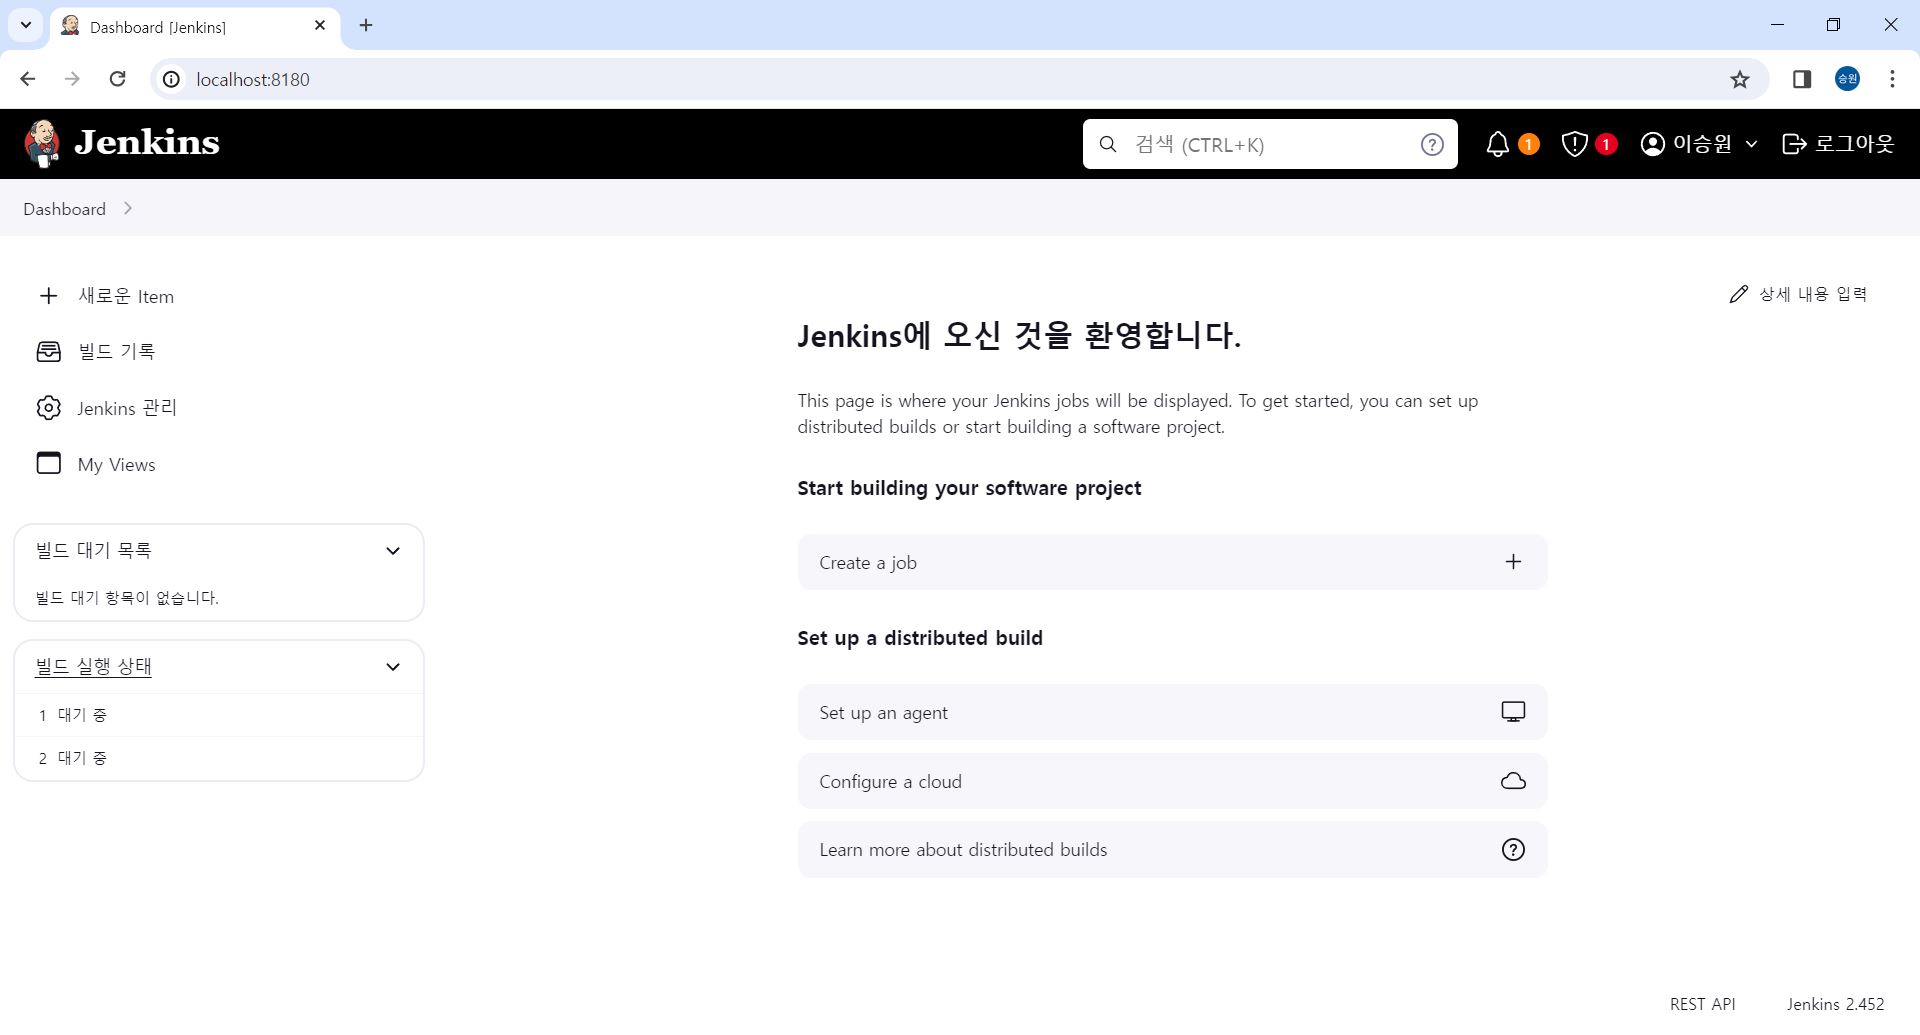Open the Chrome profile avatar

click(1847, 79)
